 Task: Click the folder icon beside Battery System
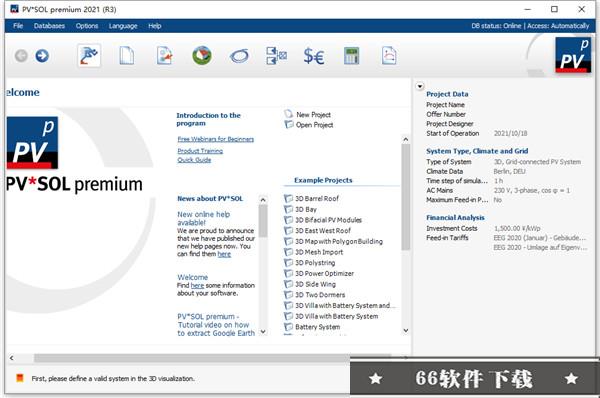pyautogui.click(x=288, y=327)
